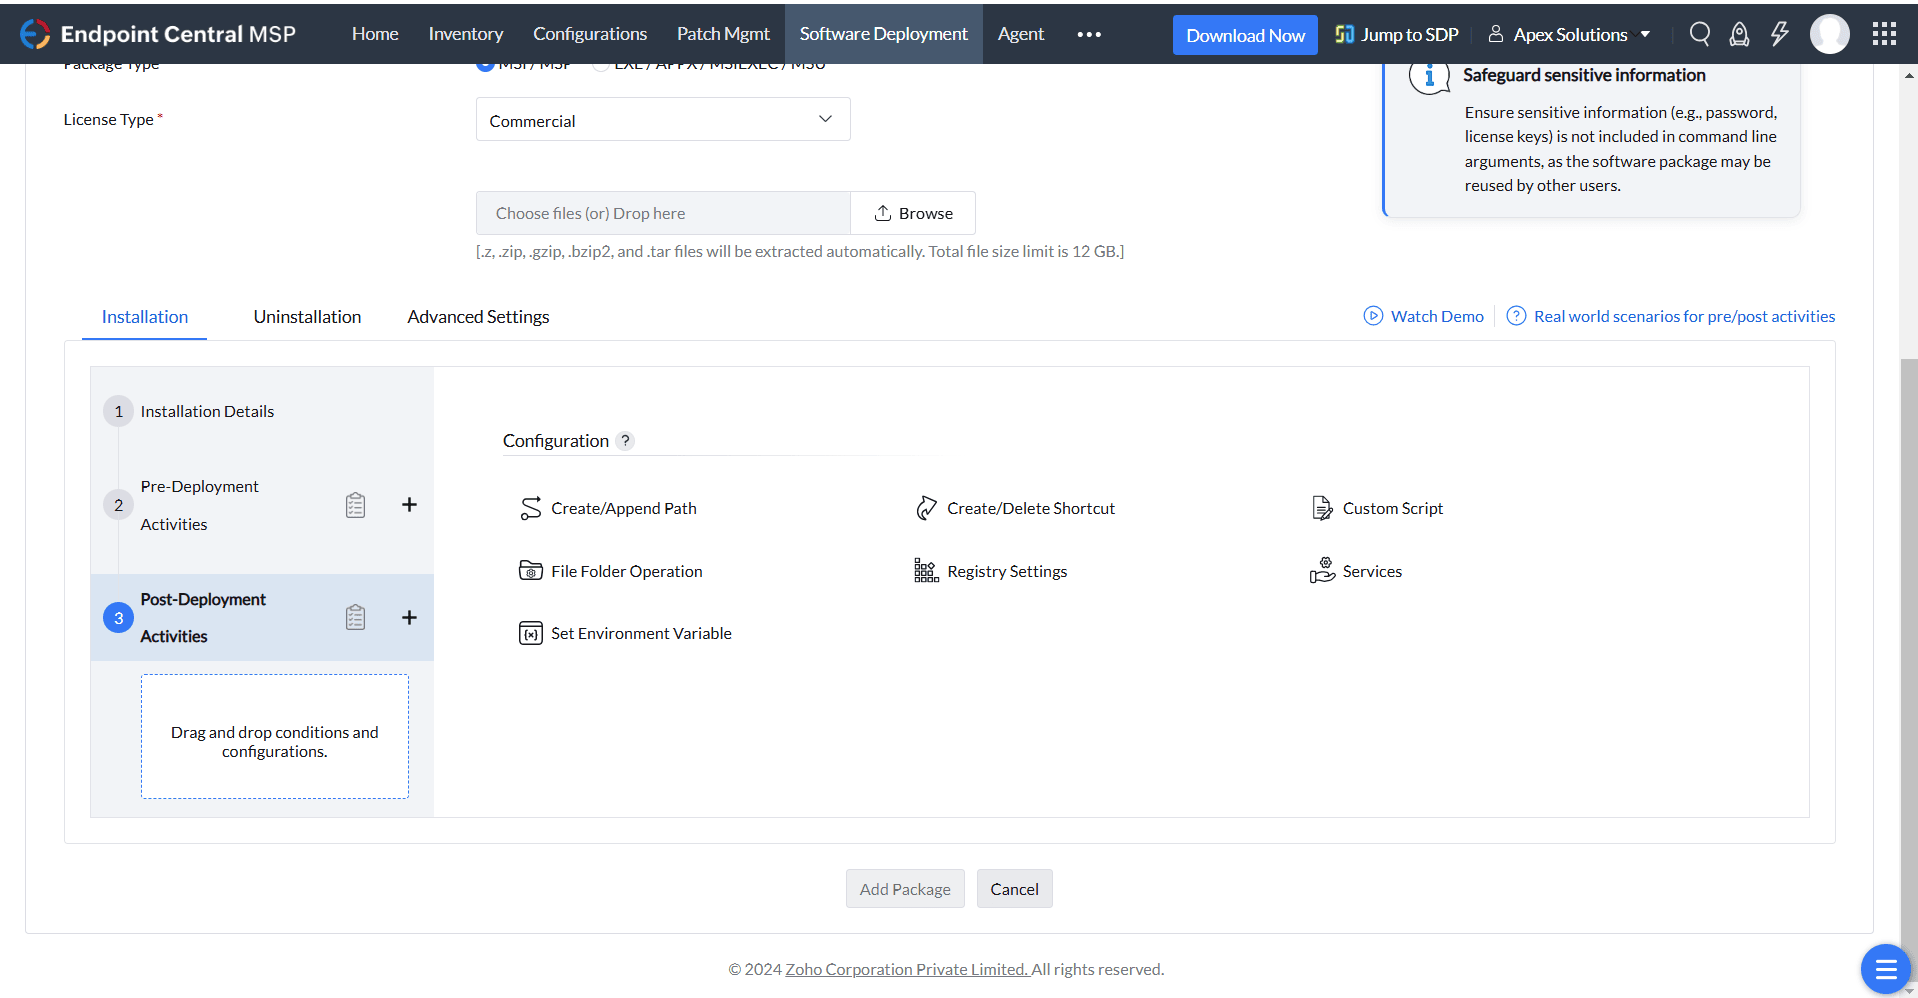Open the quick actions lightning bolt icon
The height and width of the screenshot is (998, 1918).
(x=1779, y=34)
